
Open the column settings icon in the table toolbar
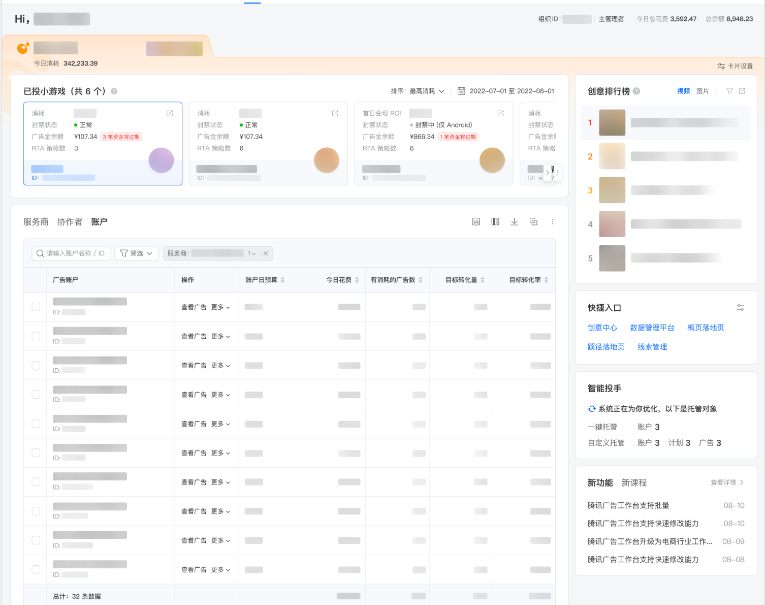click(x=495, y=222)
